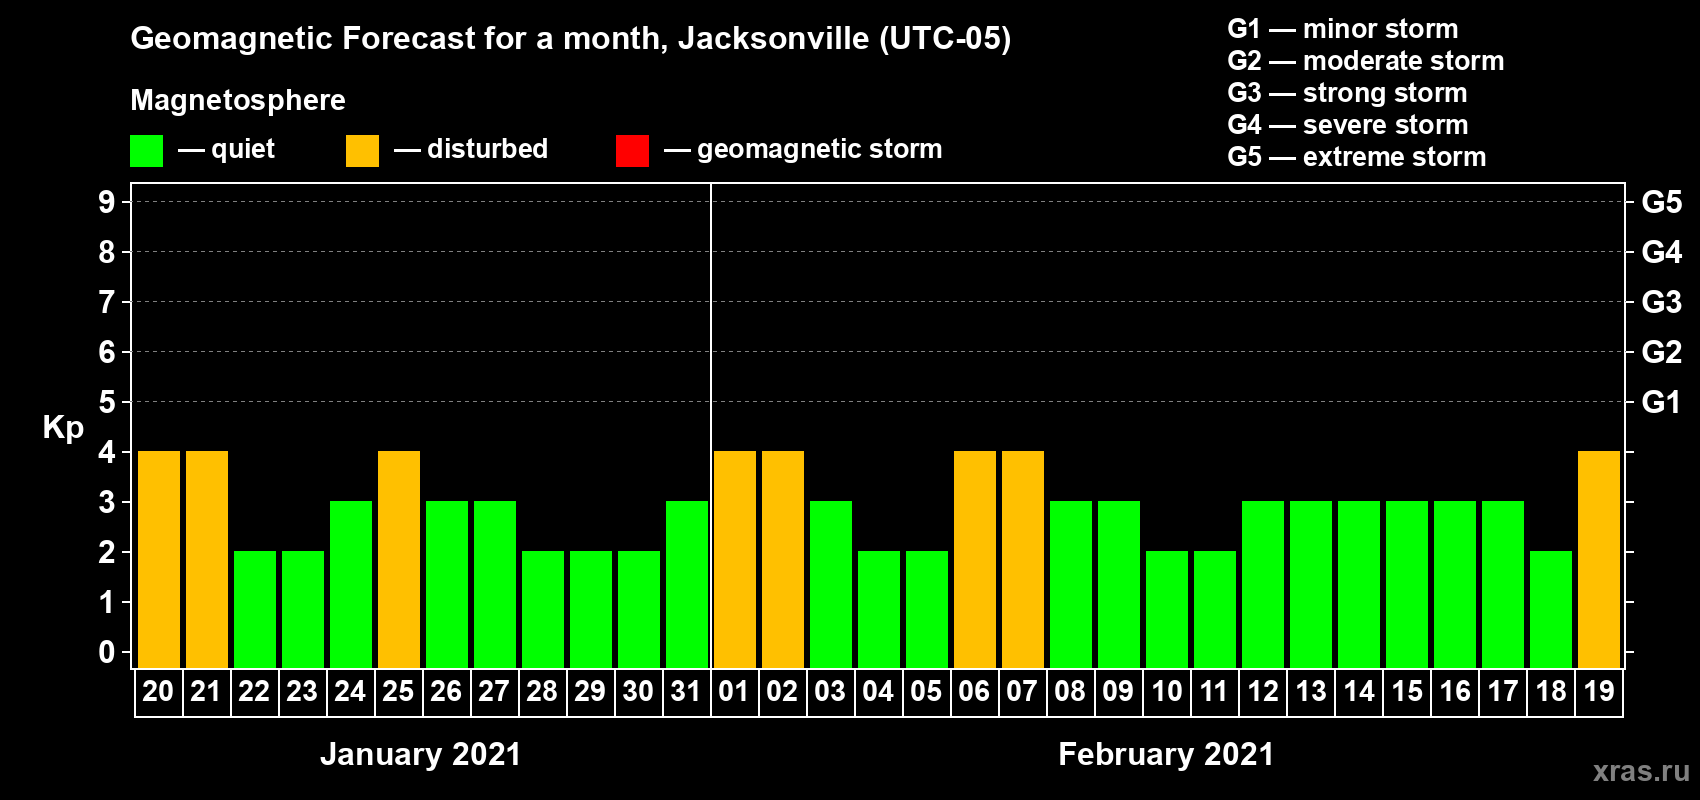This screenshot has width=1700, height=800.
Task: Select the February 02 orange bar
Action: 783,560
